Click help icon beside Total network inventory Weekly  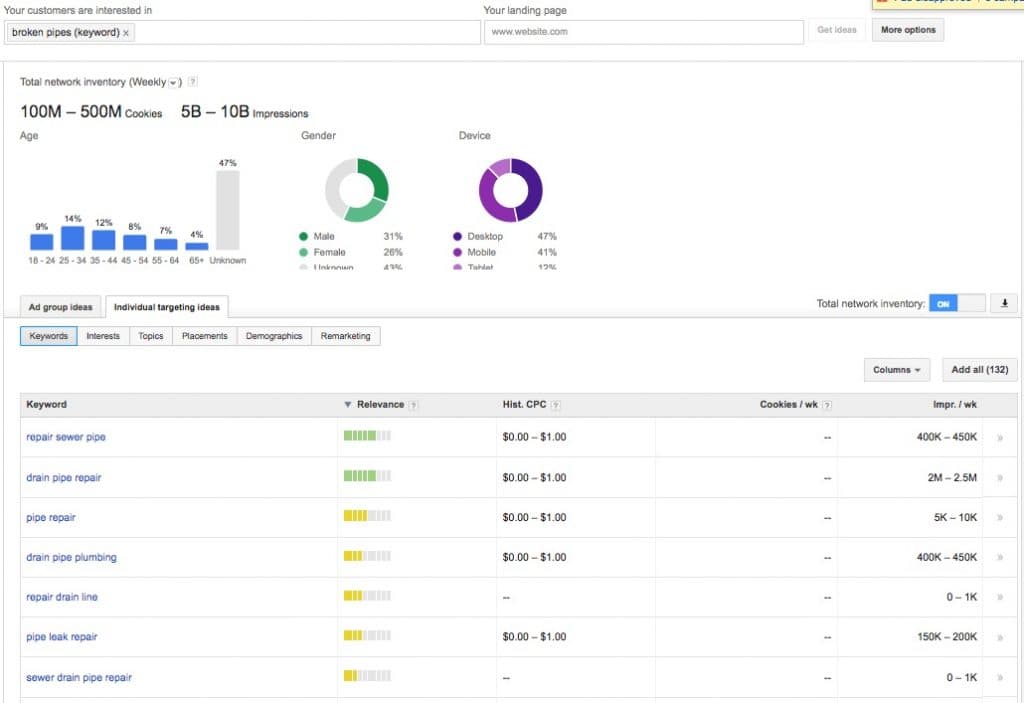(193, 82)
